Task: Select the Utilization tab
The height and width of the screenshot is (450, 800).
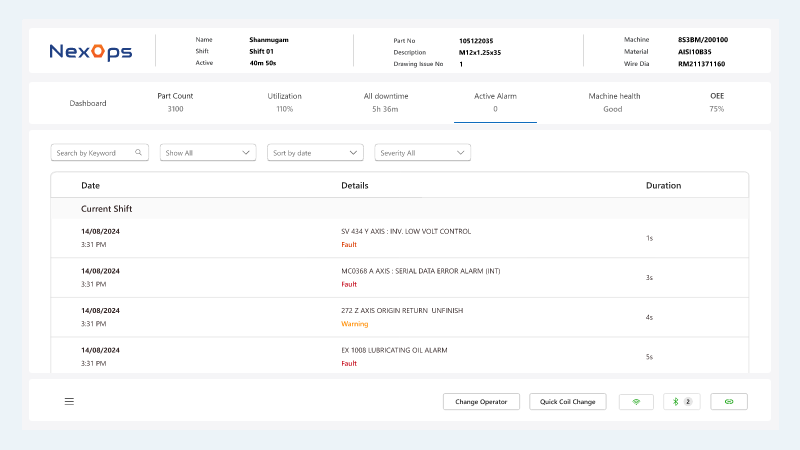Action: [x=285, y=102]
